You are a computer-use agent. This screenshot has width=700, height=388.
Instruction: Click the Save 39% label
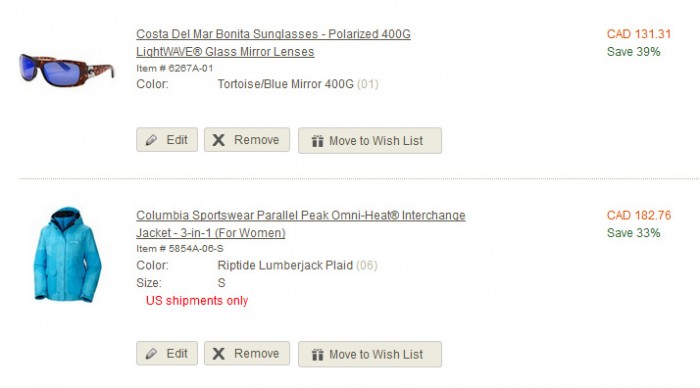(633, 52)
